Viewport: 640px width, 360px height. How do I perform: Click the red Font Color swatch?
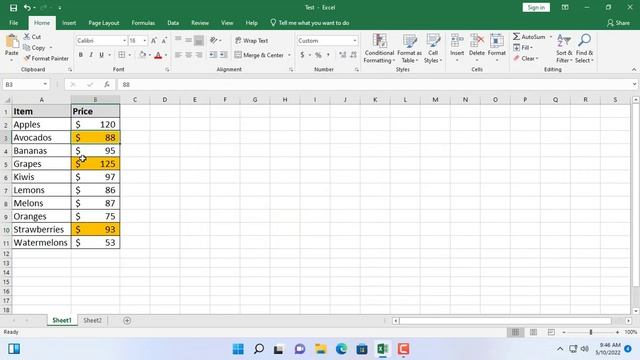click(x=158, y=55)
